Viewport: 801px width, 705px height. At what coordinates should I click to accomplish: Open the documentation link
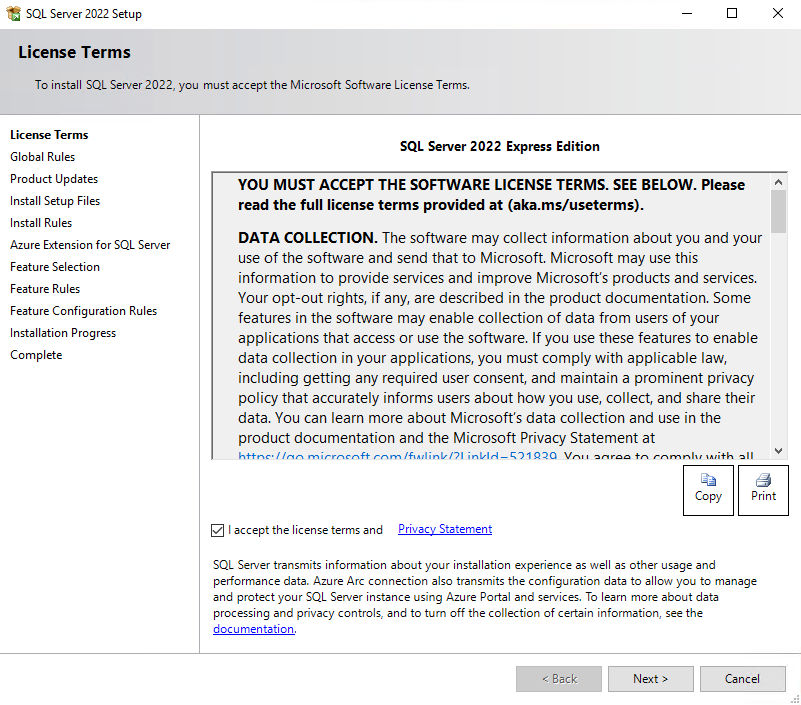point(253,629)
